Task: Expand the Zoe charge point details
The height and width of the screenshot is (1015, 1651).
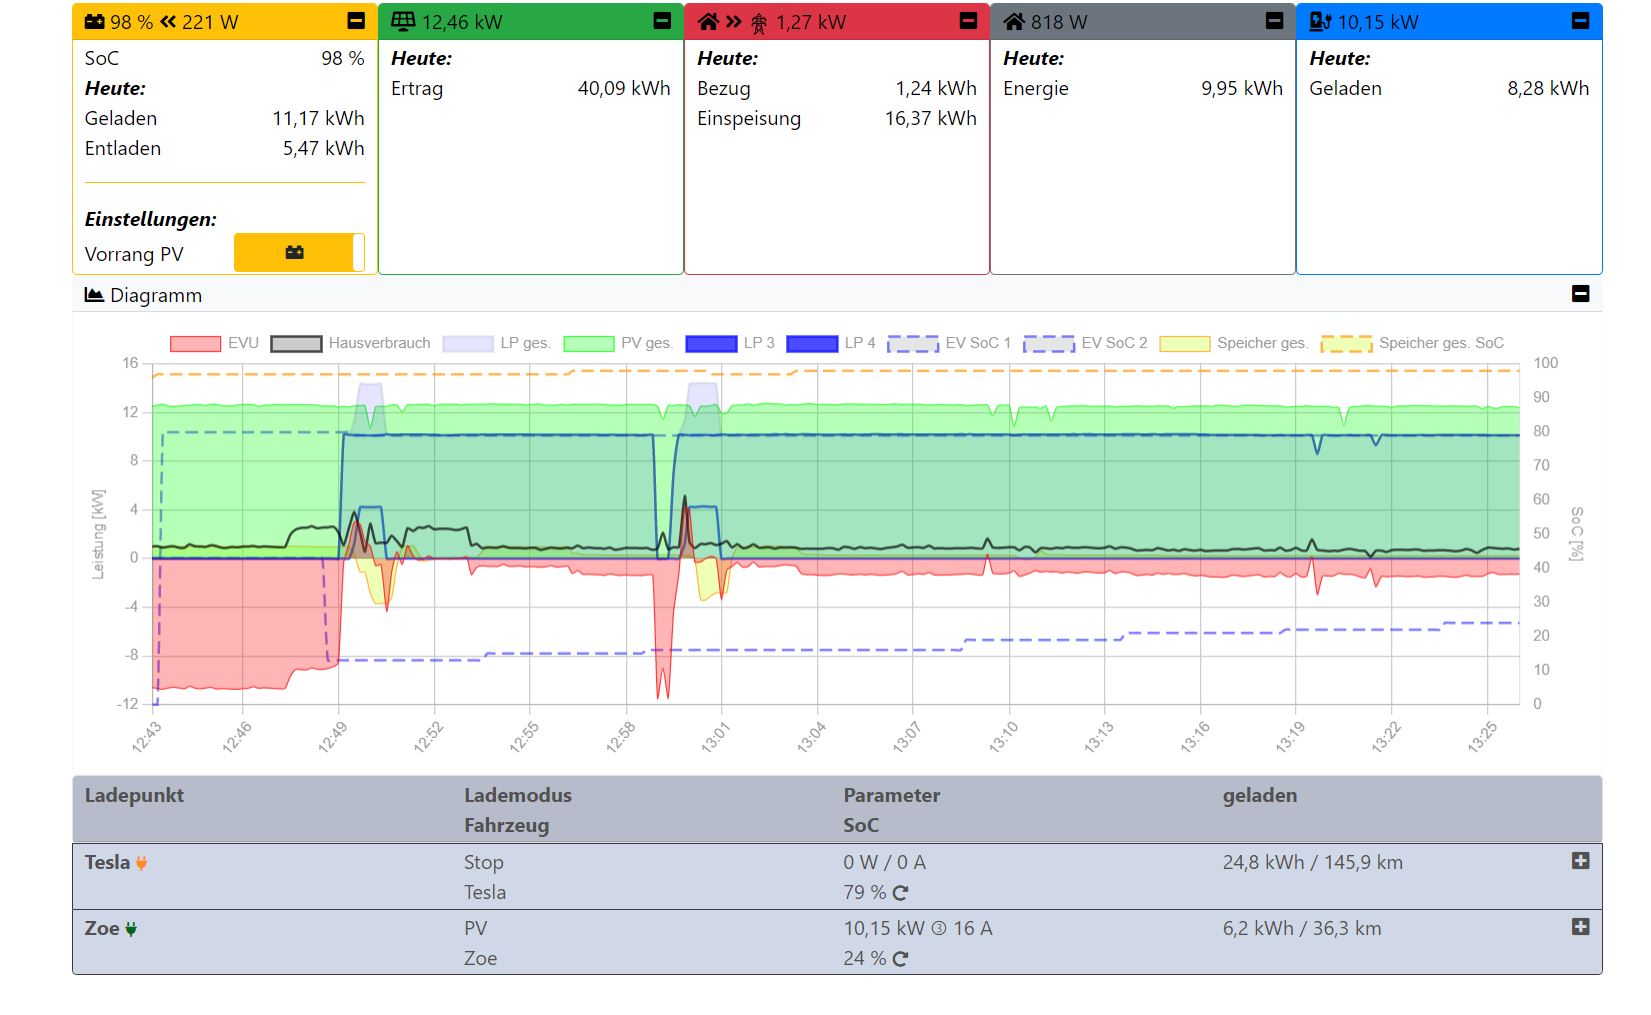Action: click(x=1580, y=927)
